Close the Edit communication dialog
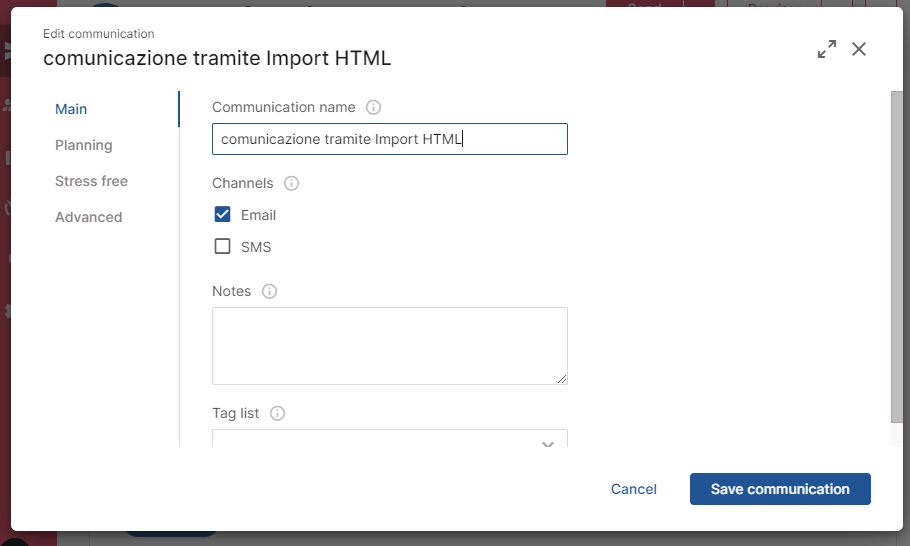910x546 pixels. (x=859, y=49)
